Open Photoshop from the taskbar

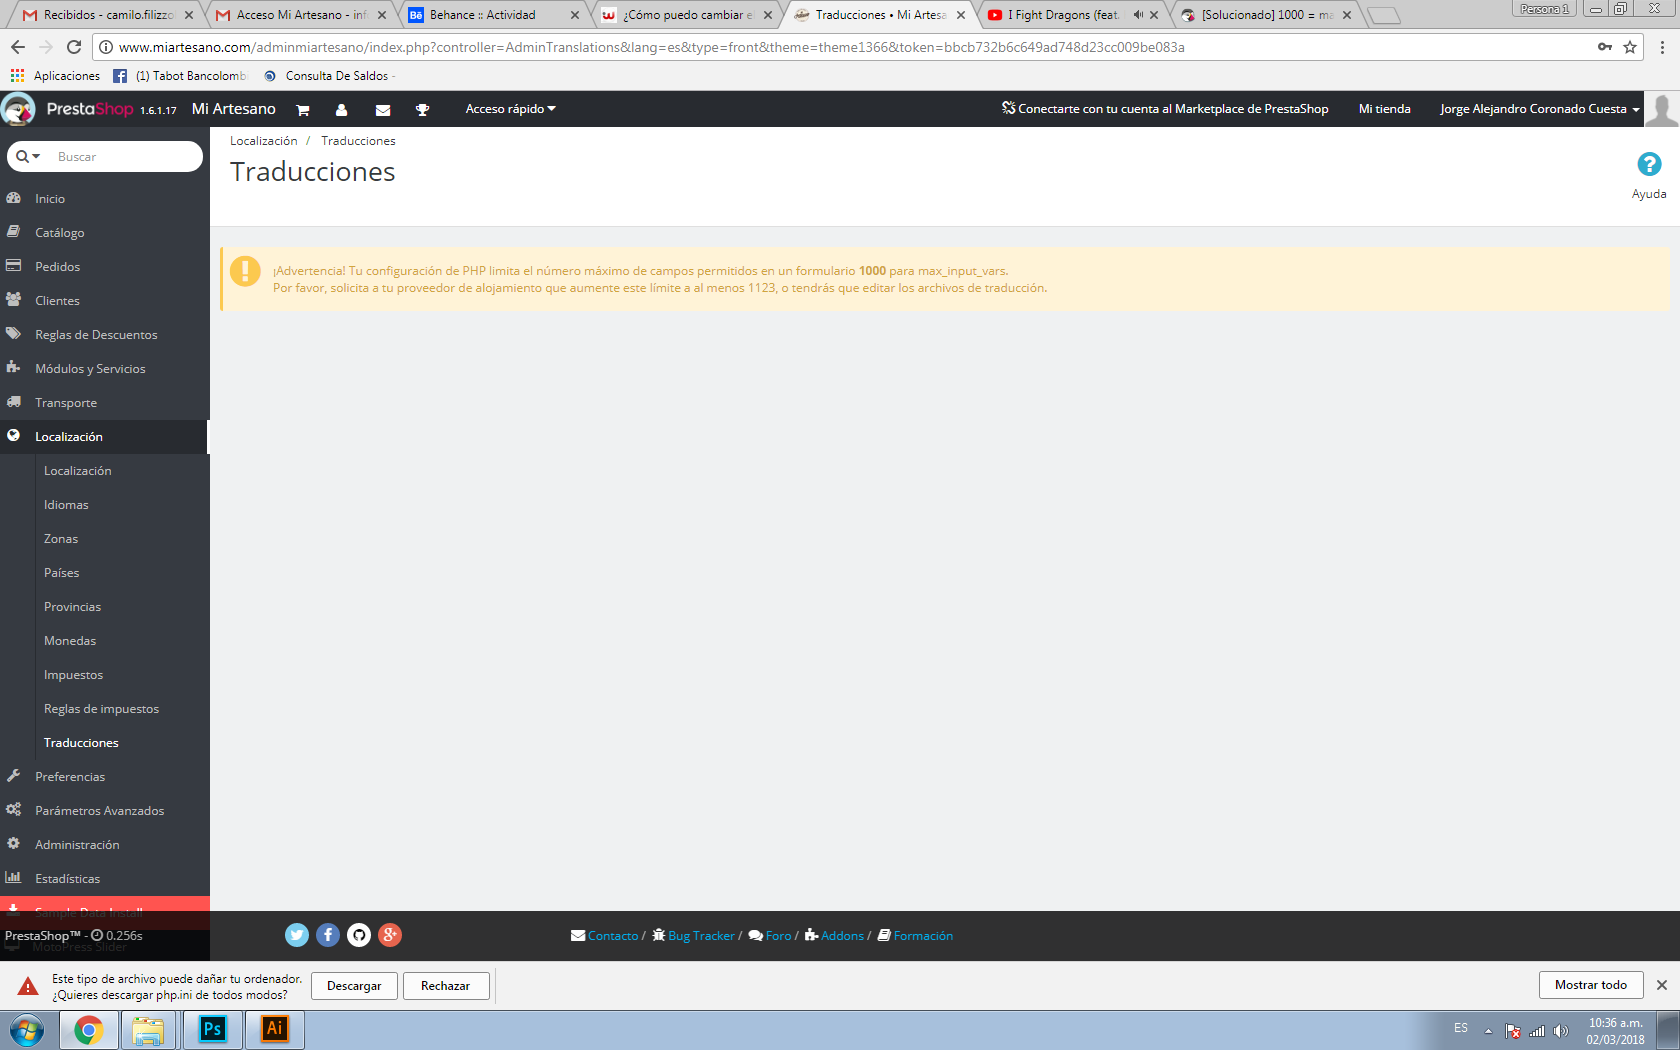point(212,1029)
